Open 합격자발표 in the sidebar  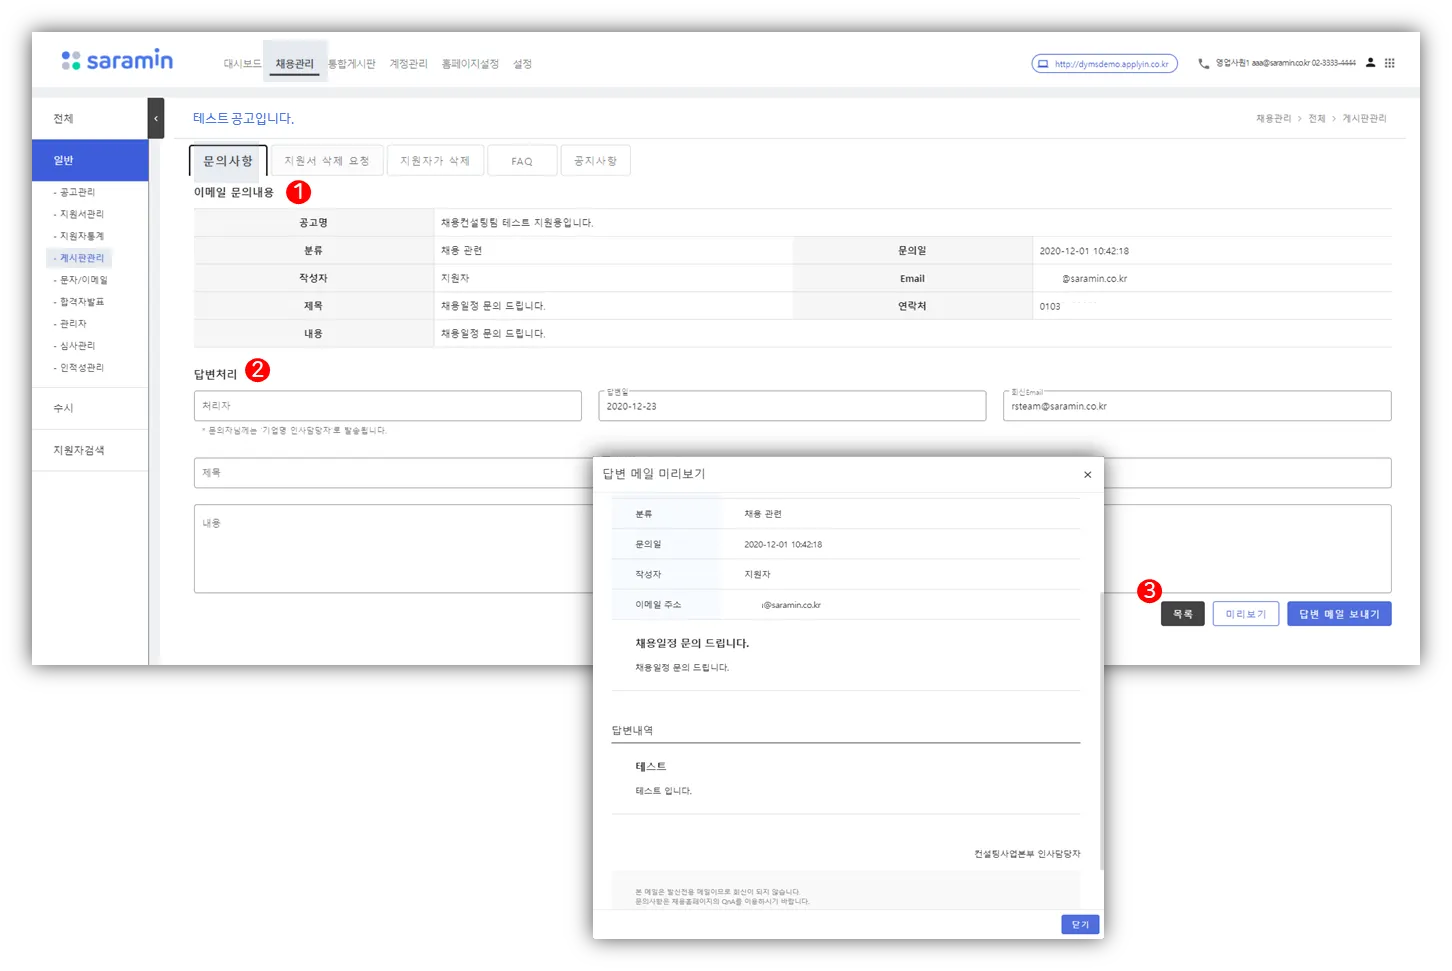(80, 302)
